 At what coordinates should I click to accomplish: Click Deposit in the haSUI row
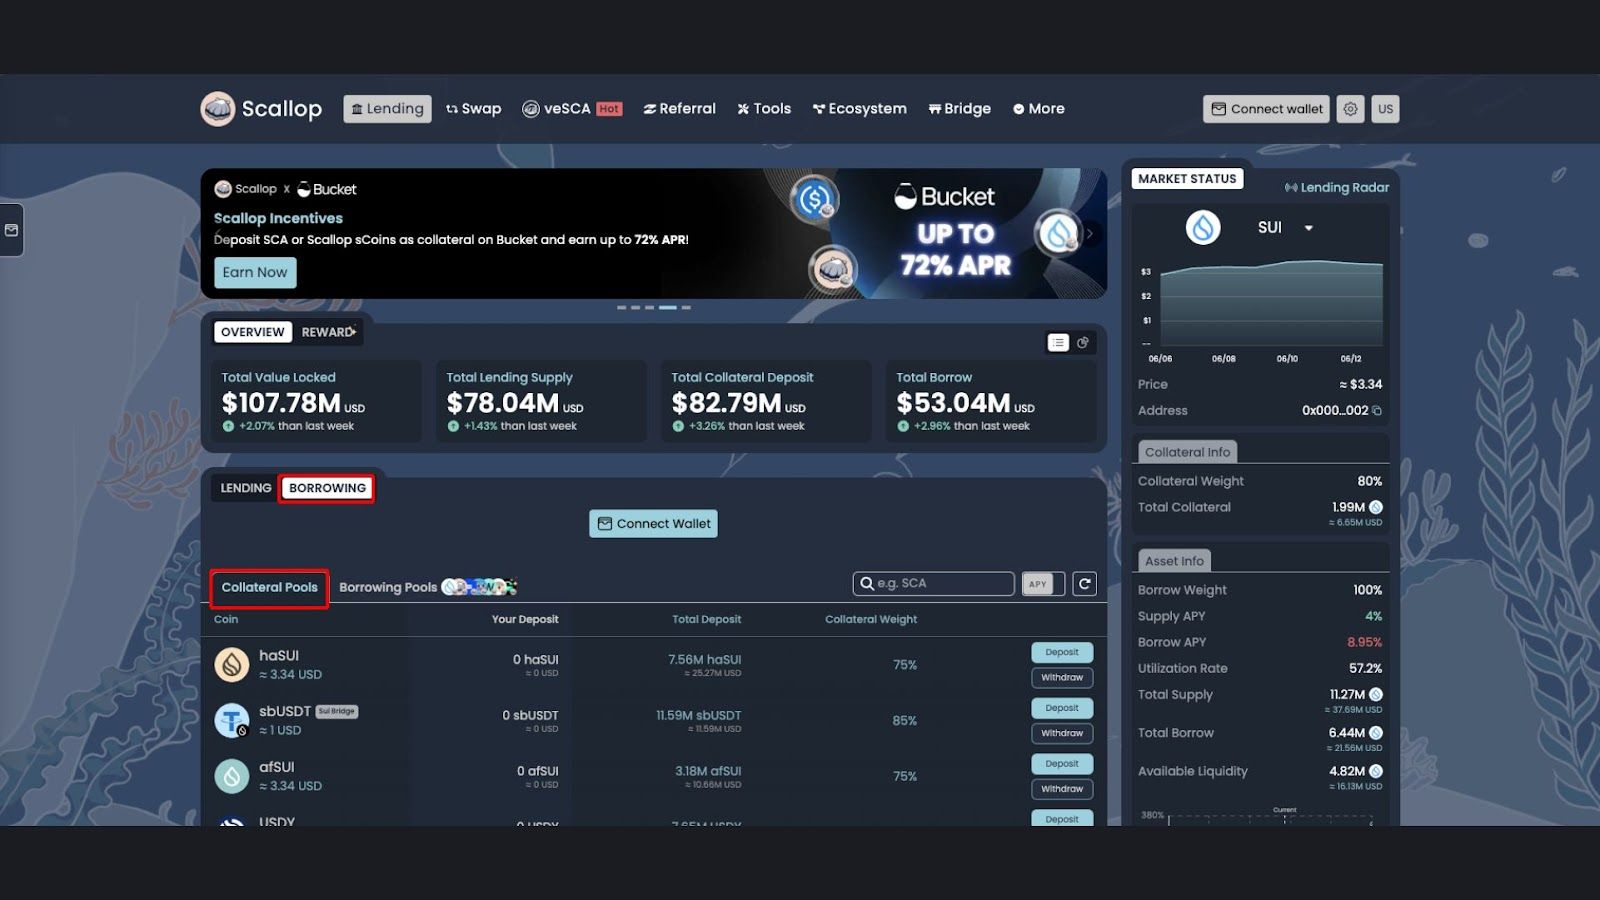1062,653
